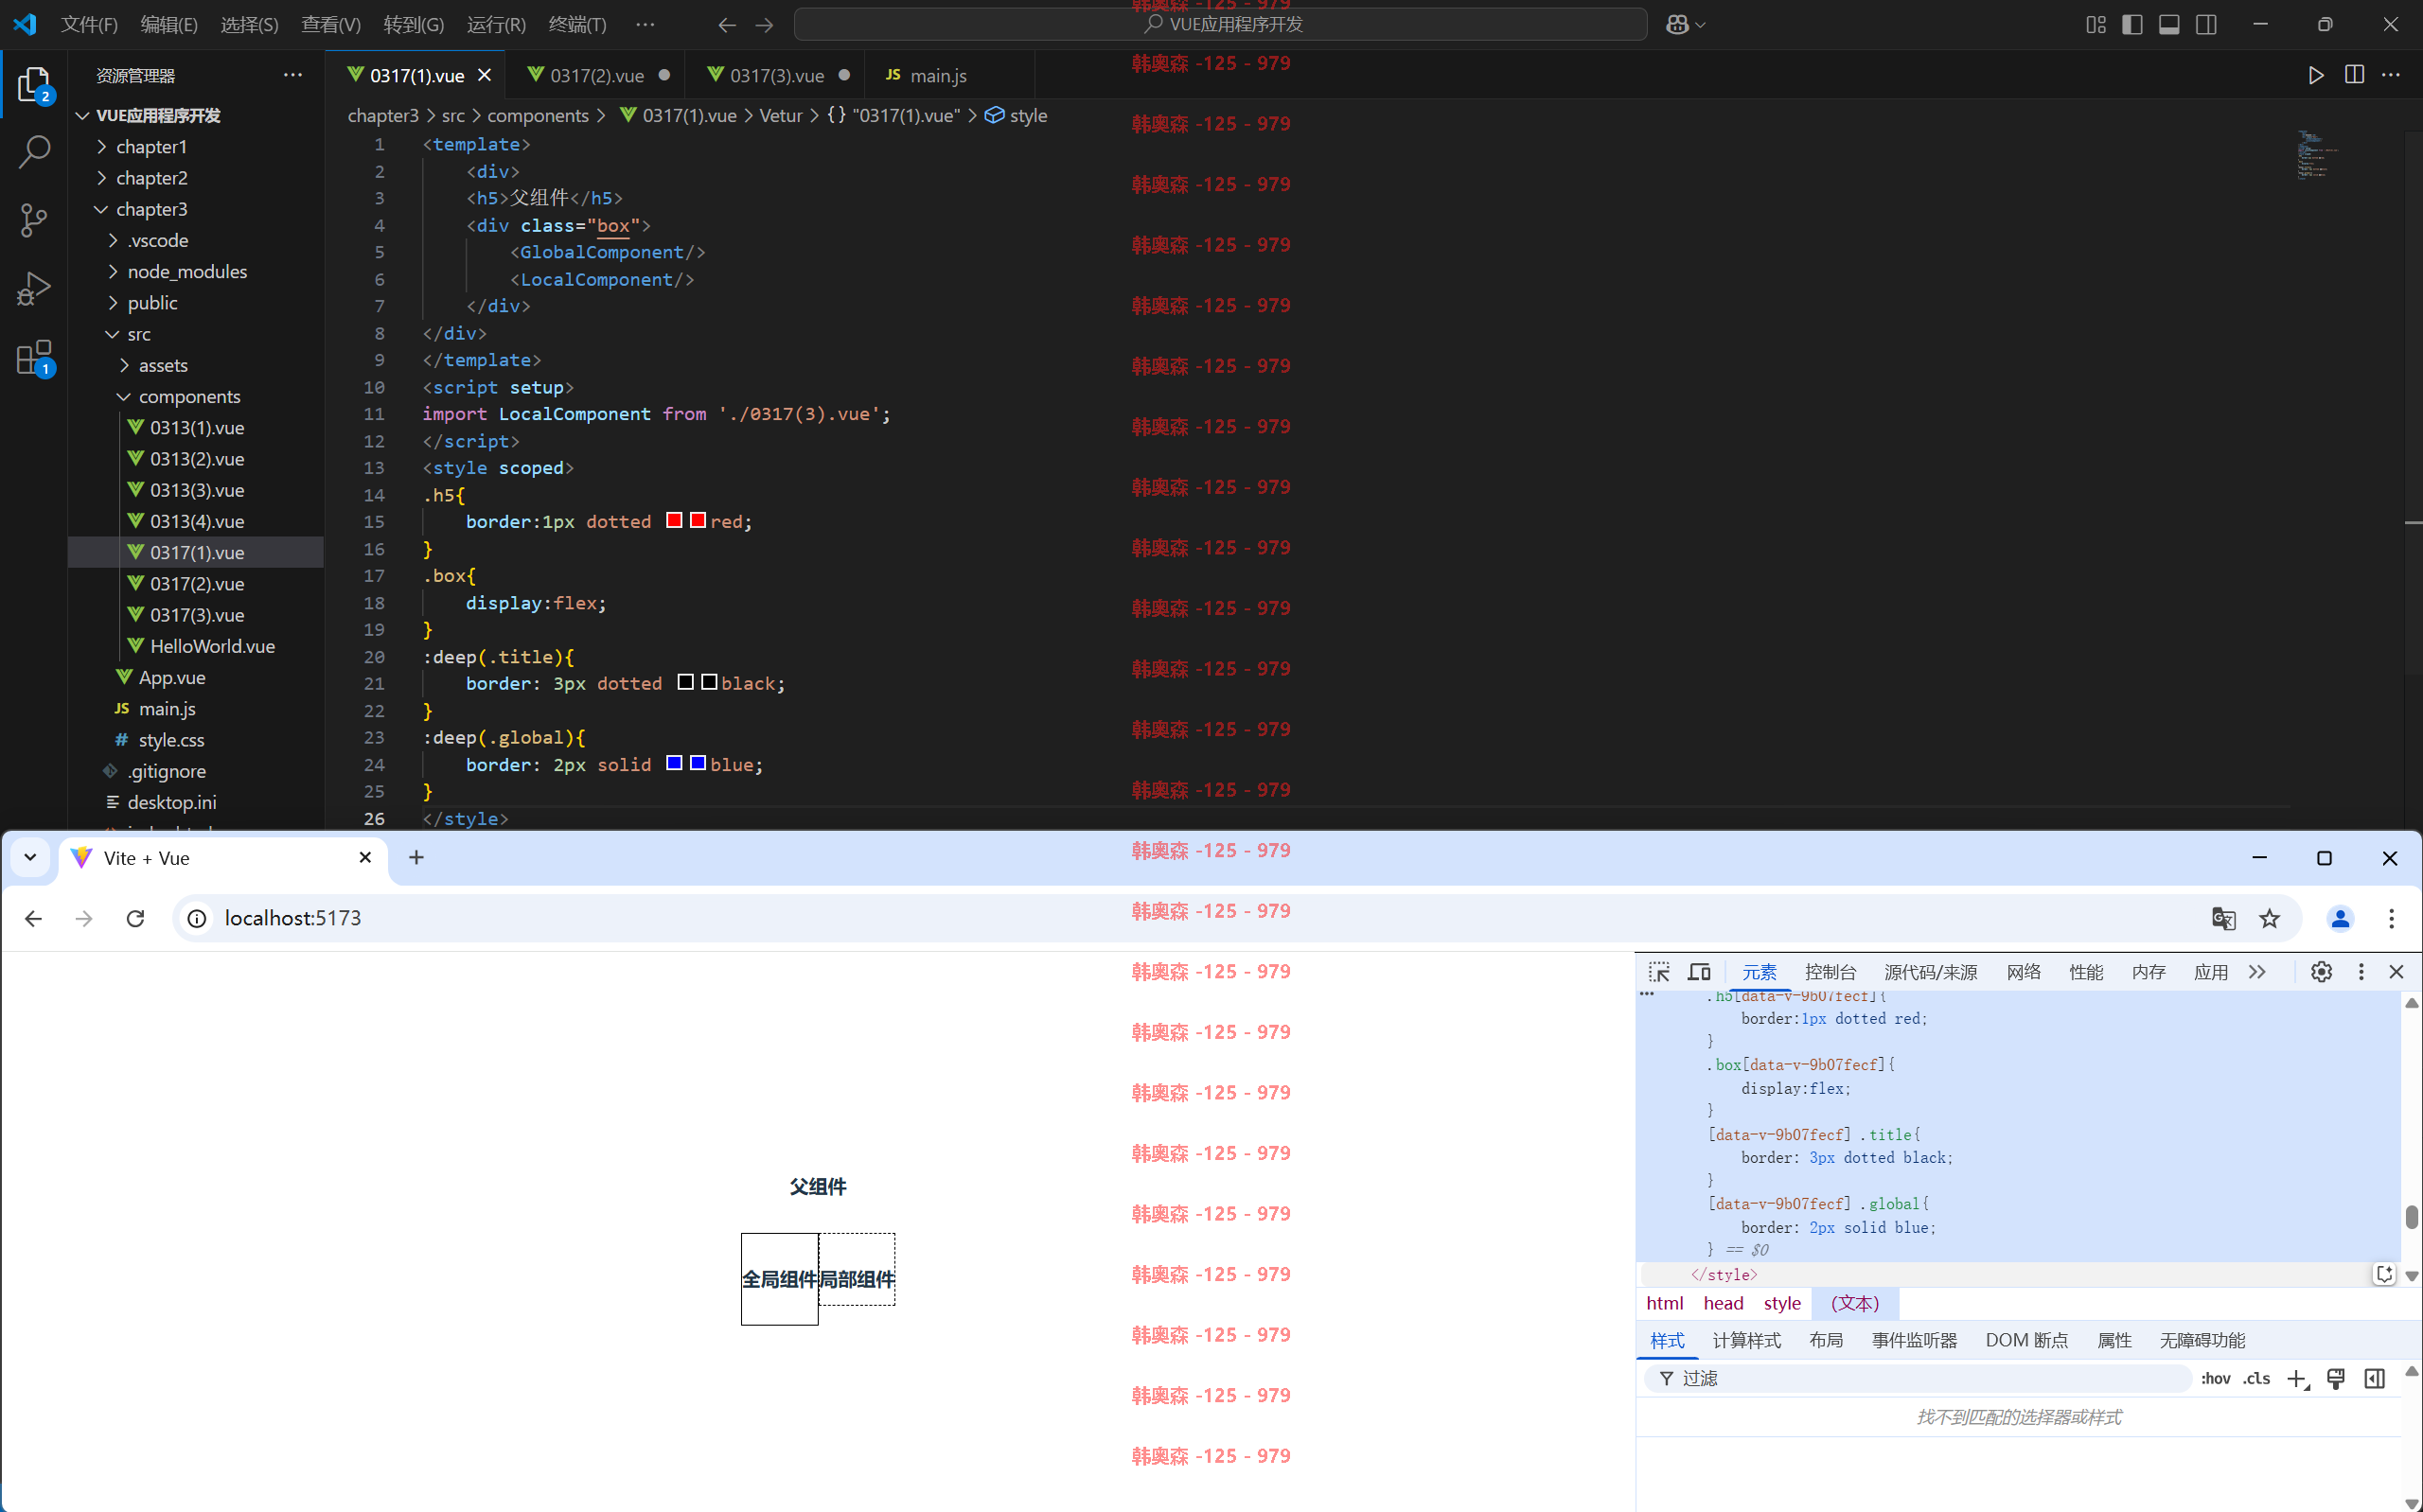Toggle the primary side bar in VS Code
The width and height of the screenshot is (2423, 1512).
2132,24
